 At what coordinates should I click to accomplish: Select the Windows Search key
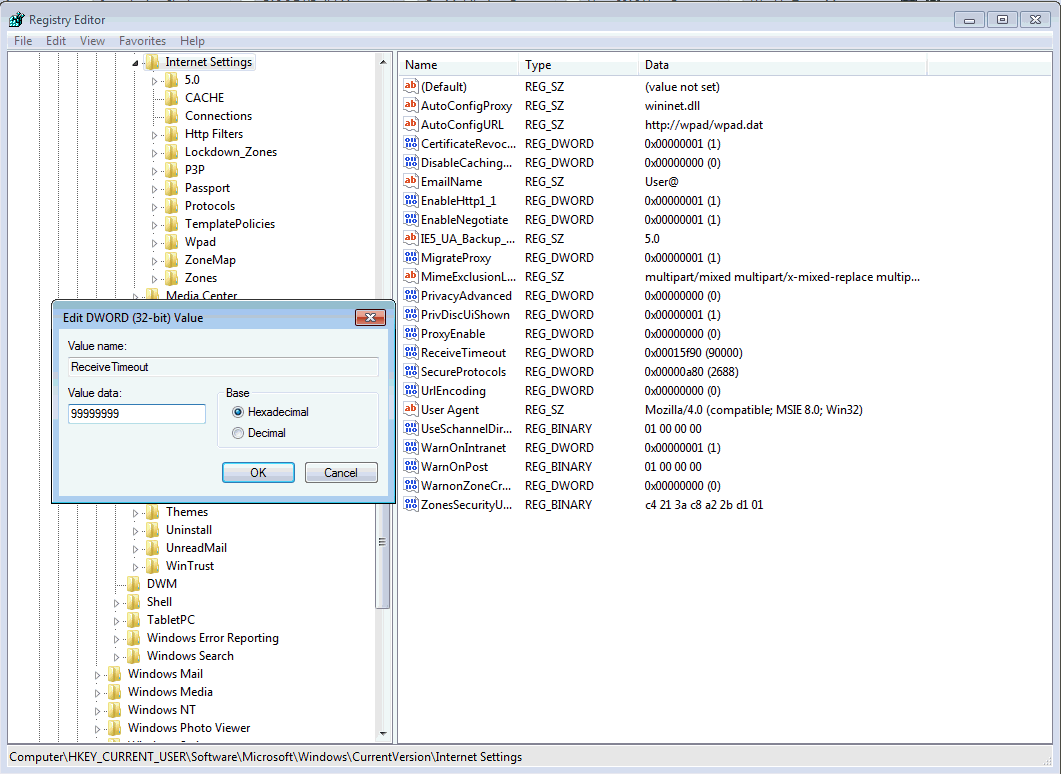pyautogui.click(x=190, y=656)
